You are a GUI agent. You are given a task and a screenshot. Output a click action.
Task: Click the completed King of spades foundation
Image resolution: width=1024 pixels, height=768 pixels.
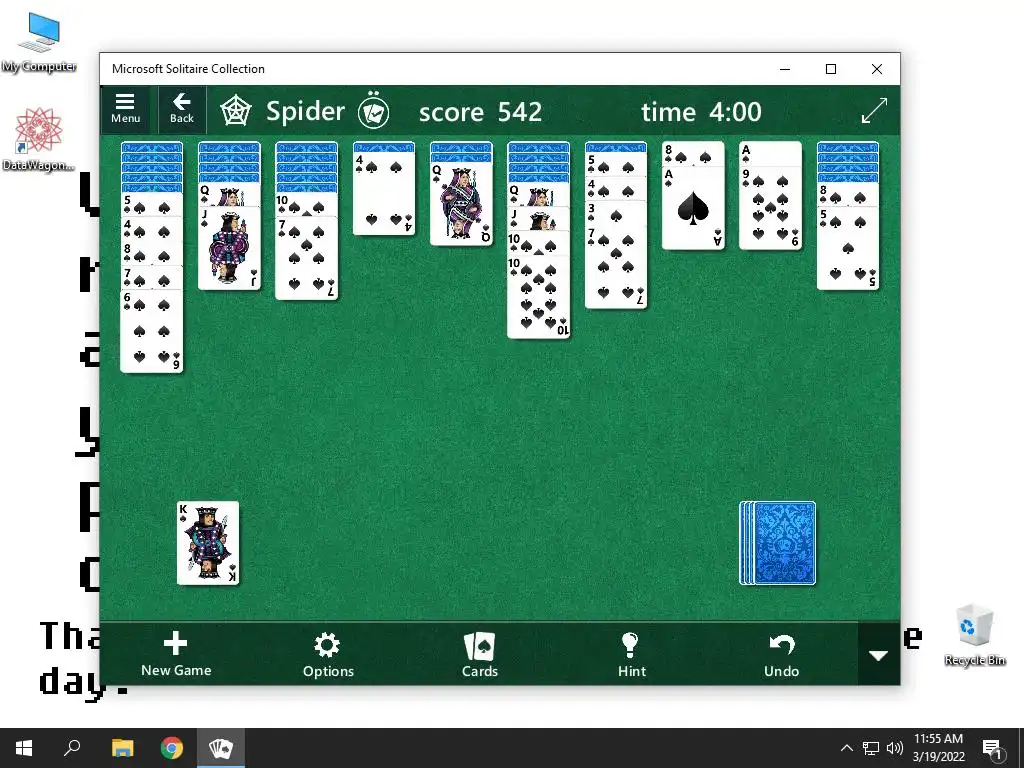pos(208,543)
